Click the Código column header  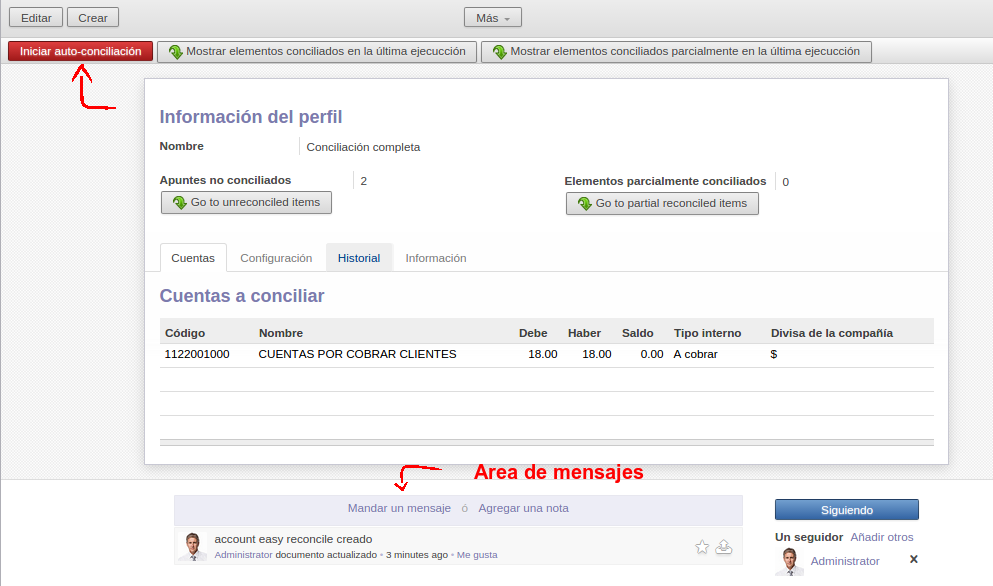(185, 333)
